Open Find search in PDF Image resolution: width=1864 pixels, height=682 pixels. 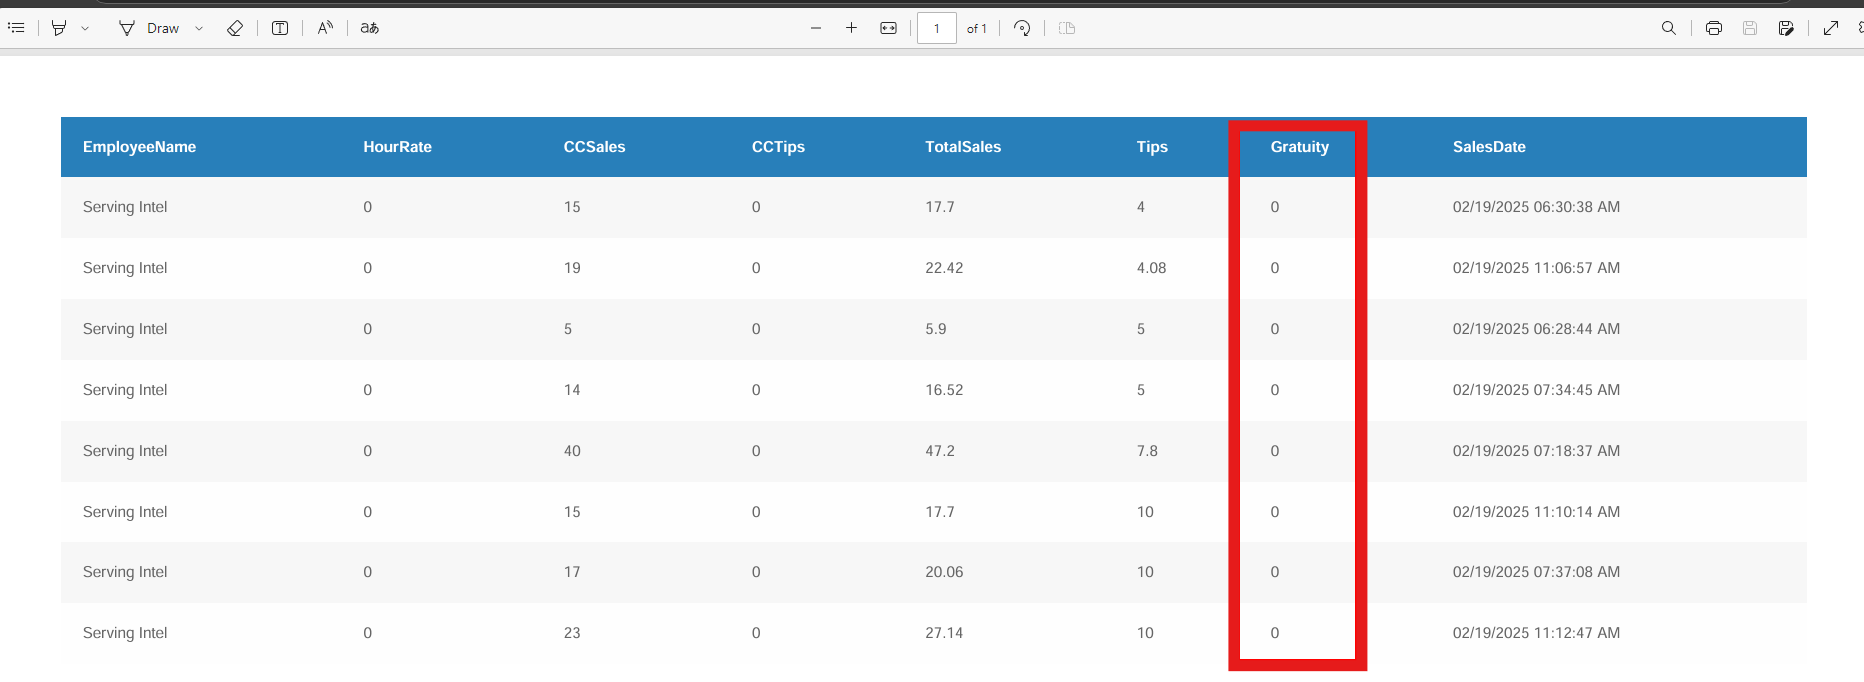(1669, 28)
